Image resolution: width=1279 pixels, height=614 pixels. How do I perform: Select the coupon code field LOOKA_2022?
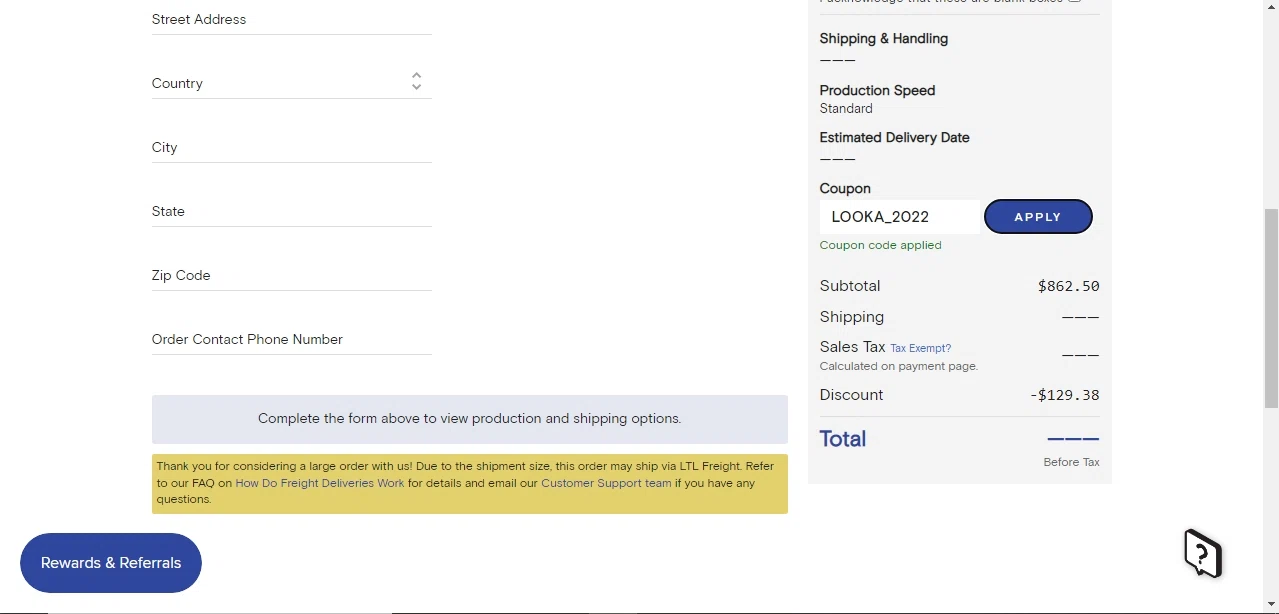pyautogui.click(x=899, y=217)
